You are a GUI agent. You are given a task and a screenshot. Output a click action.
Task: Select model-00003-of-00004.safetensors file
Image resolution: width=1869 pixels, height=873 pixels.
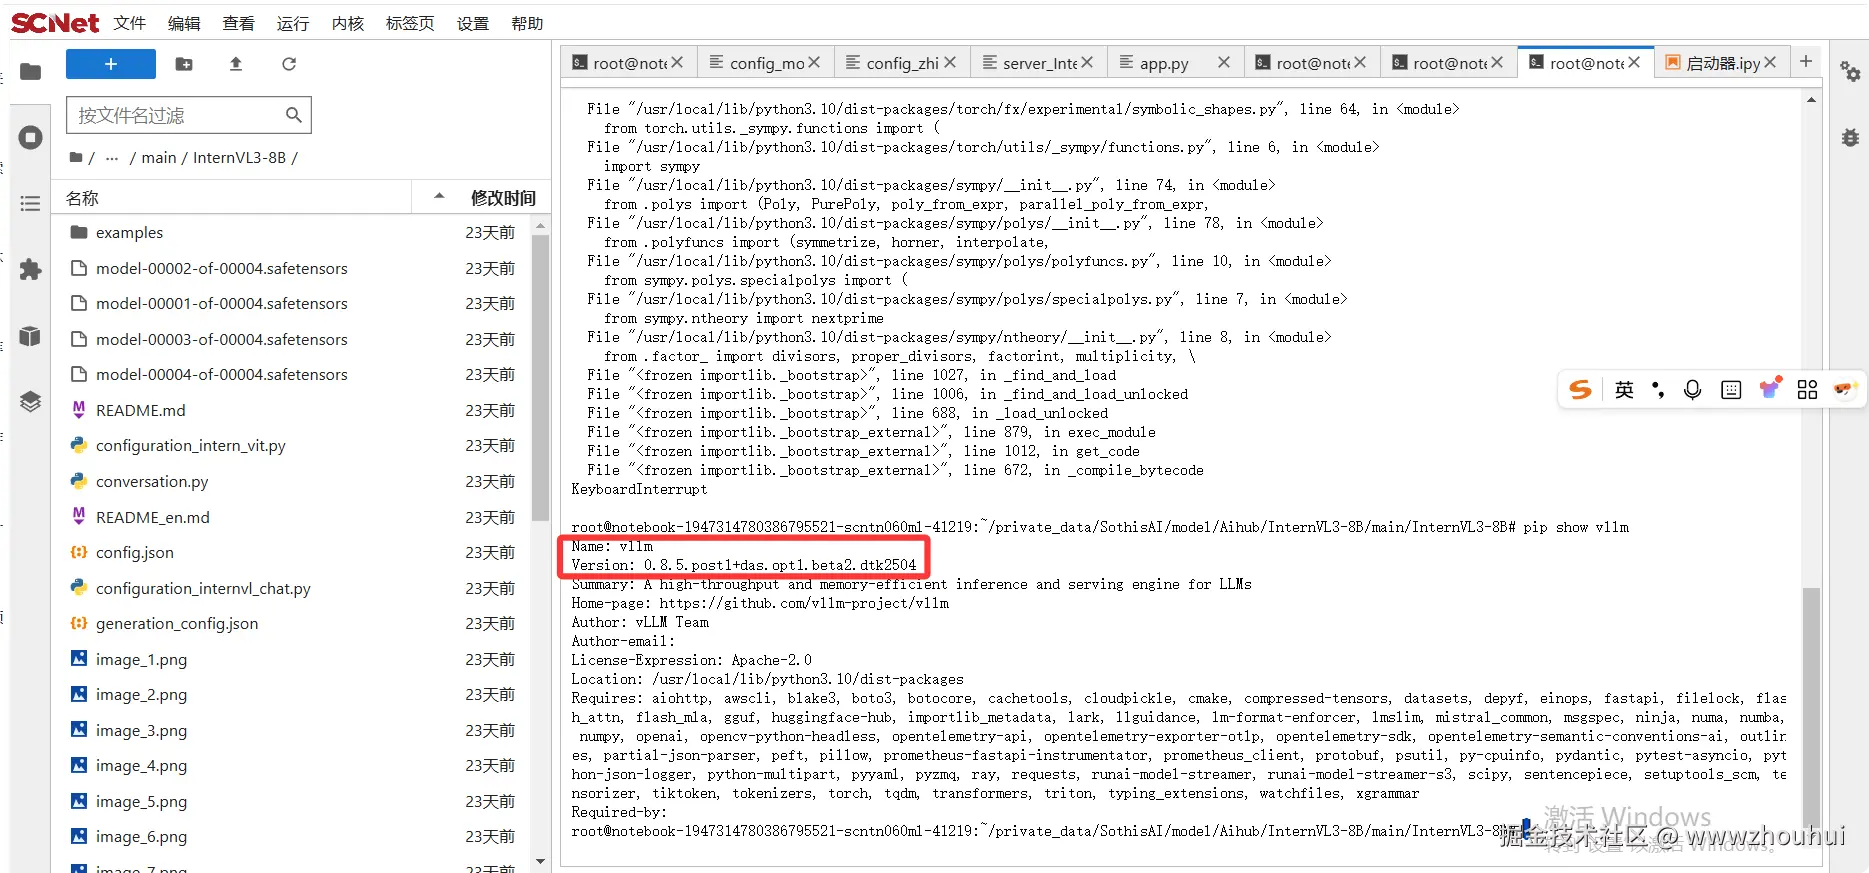point(292,339)
